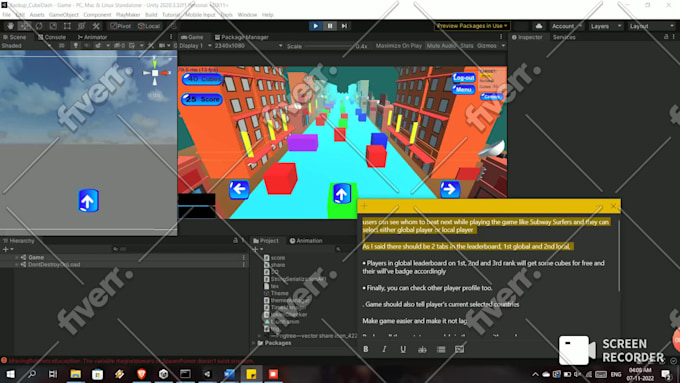680x383 pixels.
Task: Toggle Pivot/Center handle position
Action: [x=120, y=26]
